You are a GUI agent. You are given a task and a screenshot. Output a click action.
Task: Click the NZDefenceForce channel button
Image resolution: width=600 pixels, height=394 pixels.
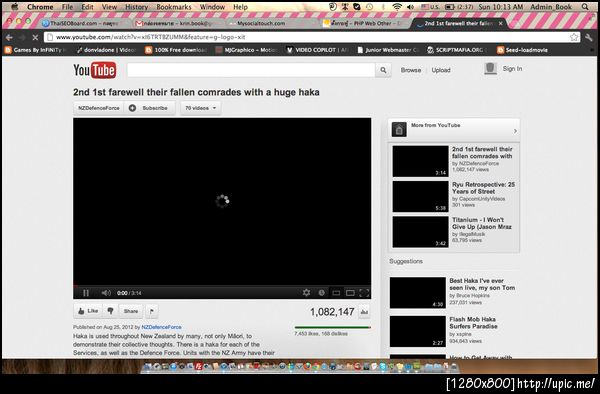coord(99,108)
